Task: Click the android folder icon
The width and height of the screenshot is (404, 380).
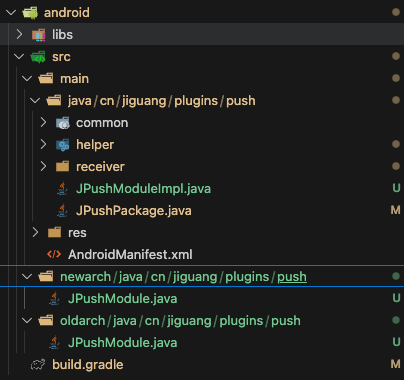Action: point(30,13)
